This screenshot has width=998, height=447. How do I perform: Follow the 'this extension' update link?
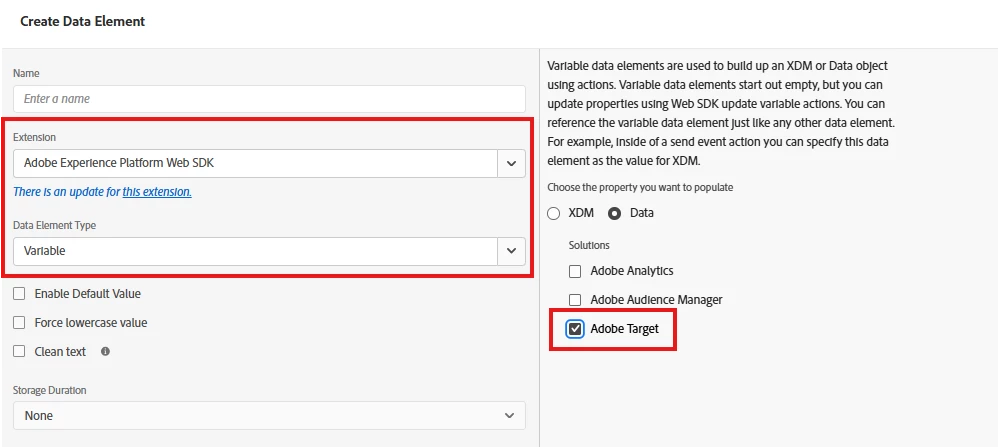[157, 192]
